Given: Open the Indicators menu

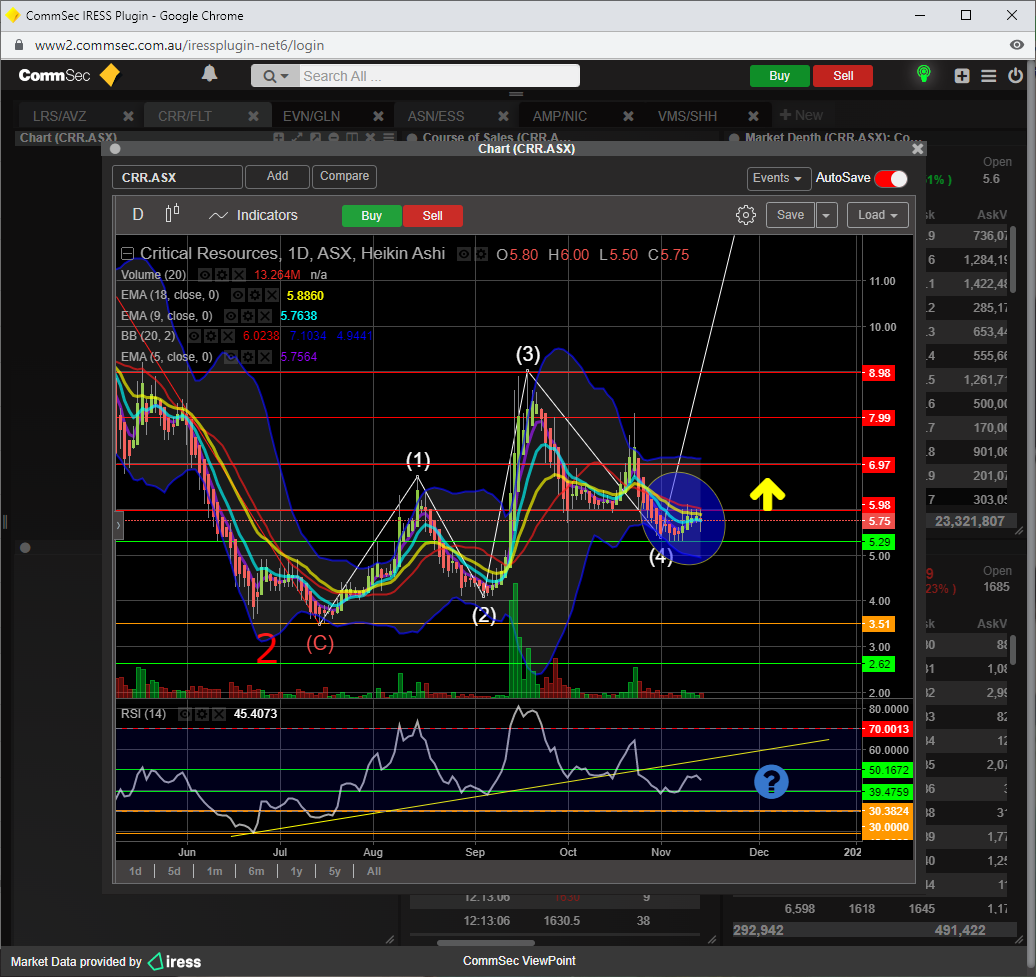Looking at the screenshot, I should (253, 215).
